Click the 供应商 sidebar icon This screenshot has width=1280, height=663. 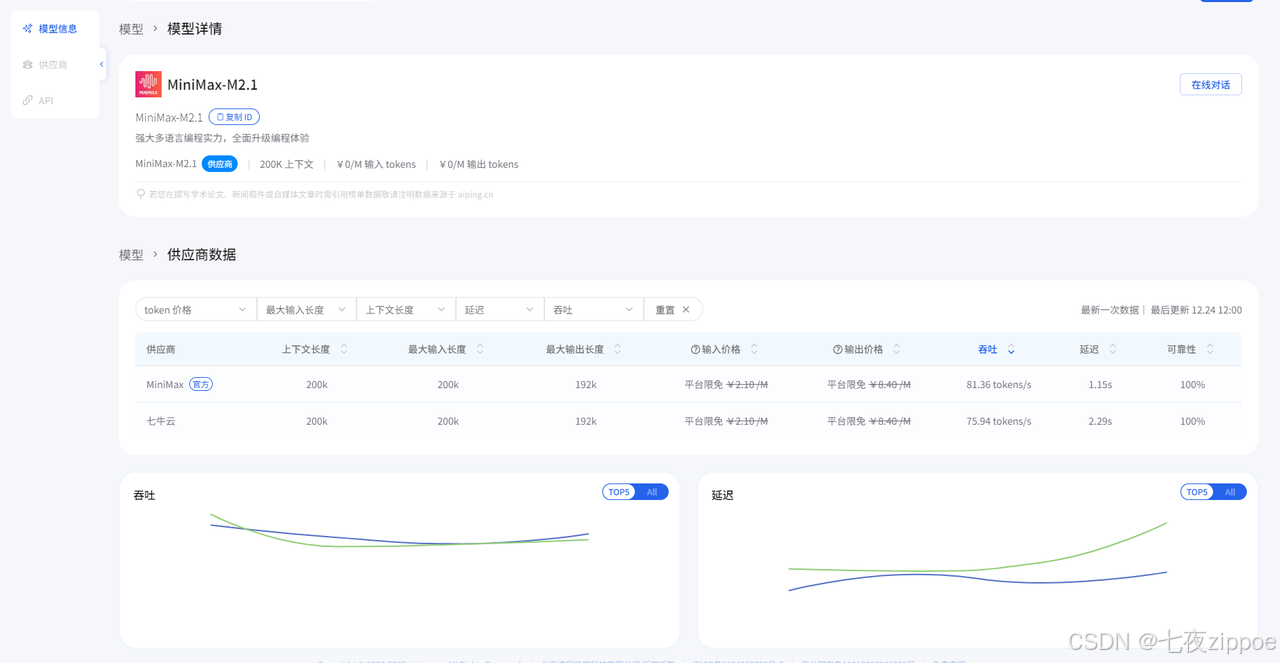[28, 65]
